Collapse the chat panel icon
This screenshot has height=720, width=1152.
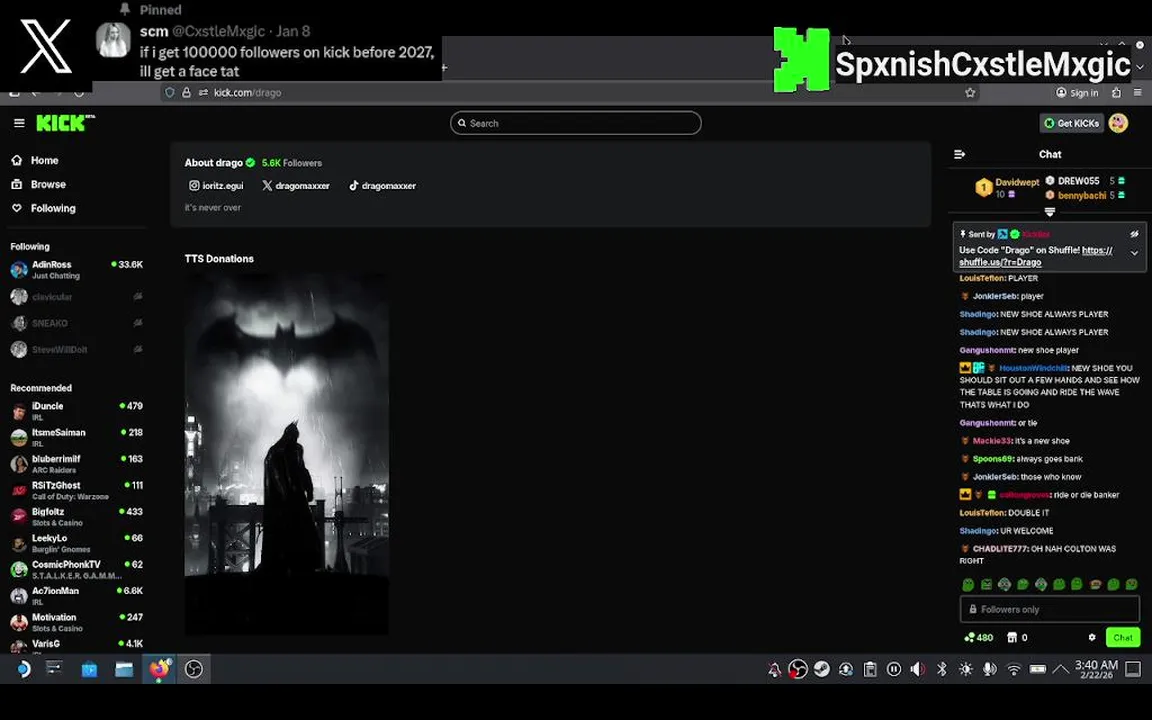[x=960, y=154]
